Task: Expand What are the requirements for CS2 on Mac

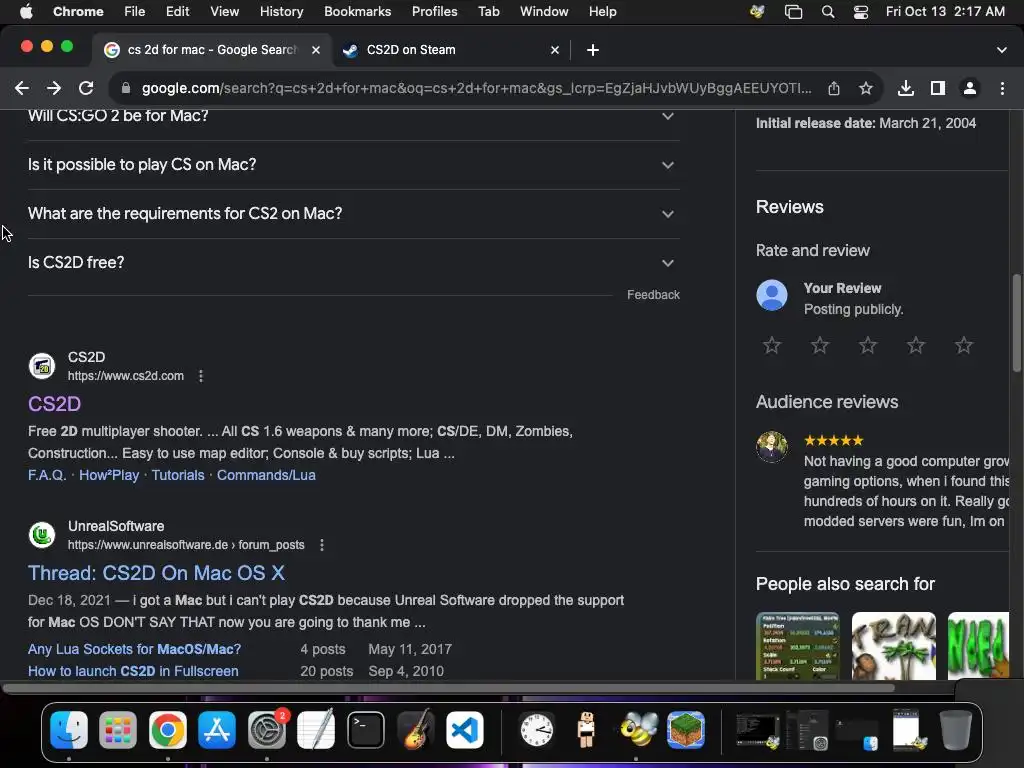Action: [353, 214]
